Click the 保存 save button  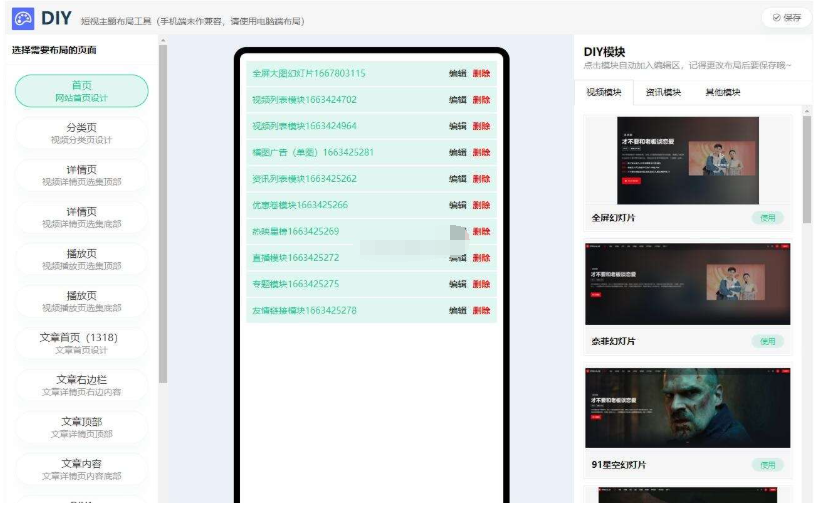[x=787, y=18]
